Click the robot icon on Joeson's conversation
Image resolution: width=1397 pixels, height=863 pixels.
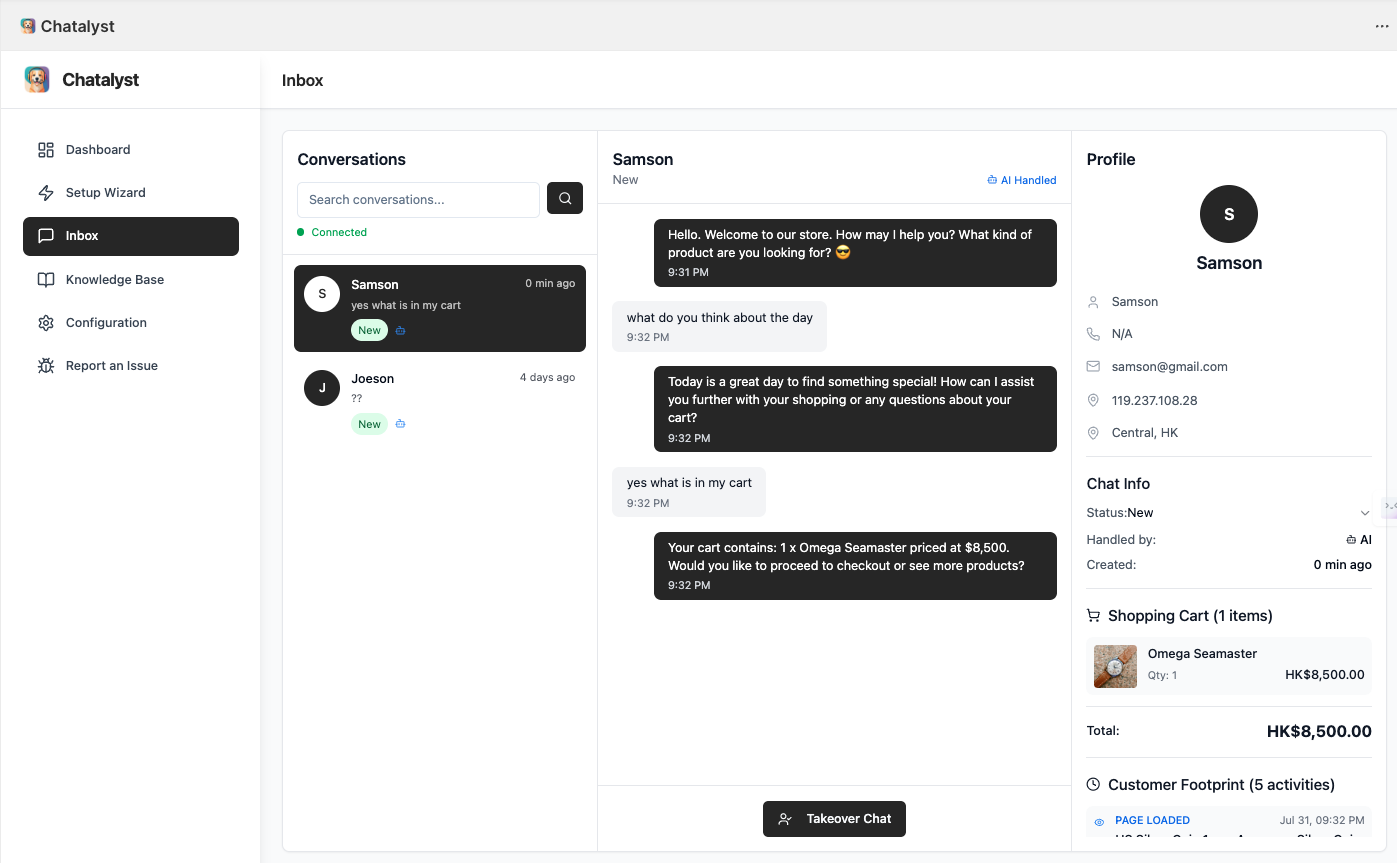tap(401, 424)
